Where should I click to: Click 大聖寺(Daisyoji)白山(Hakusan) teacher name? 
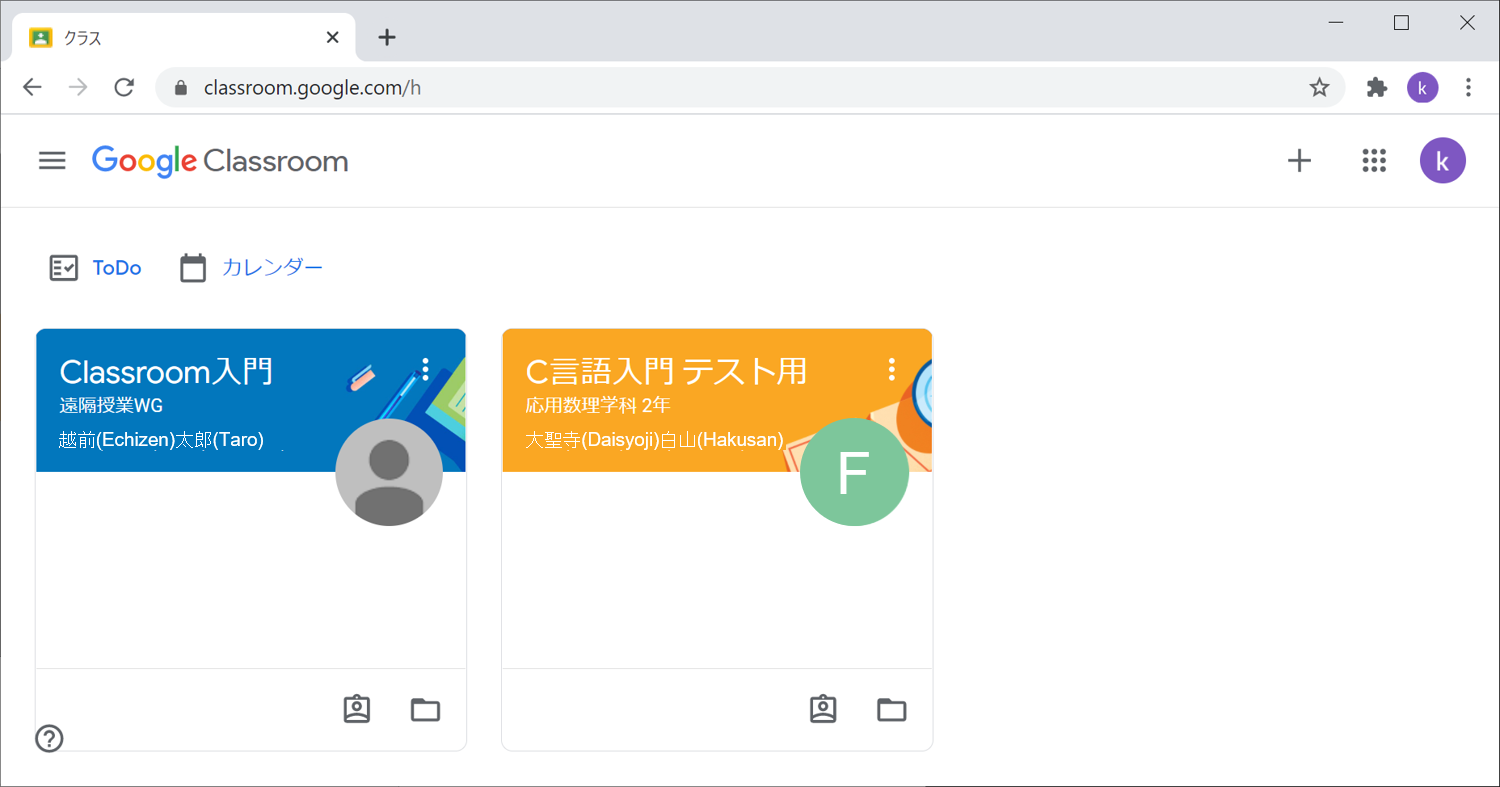tap(655, 439)
